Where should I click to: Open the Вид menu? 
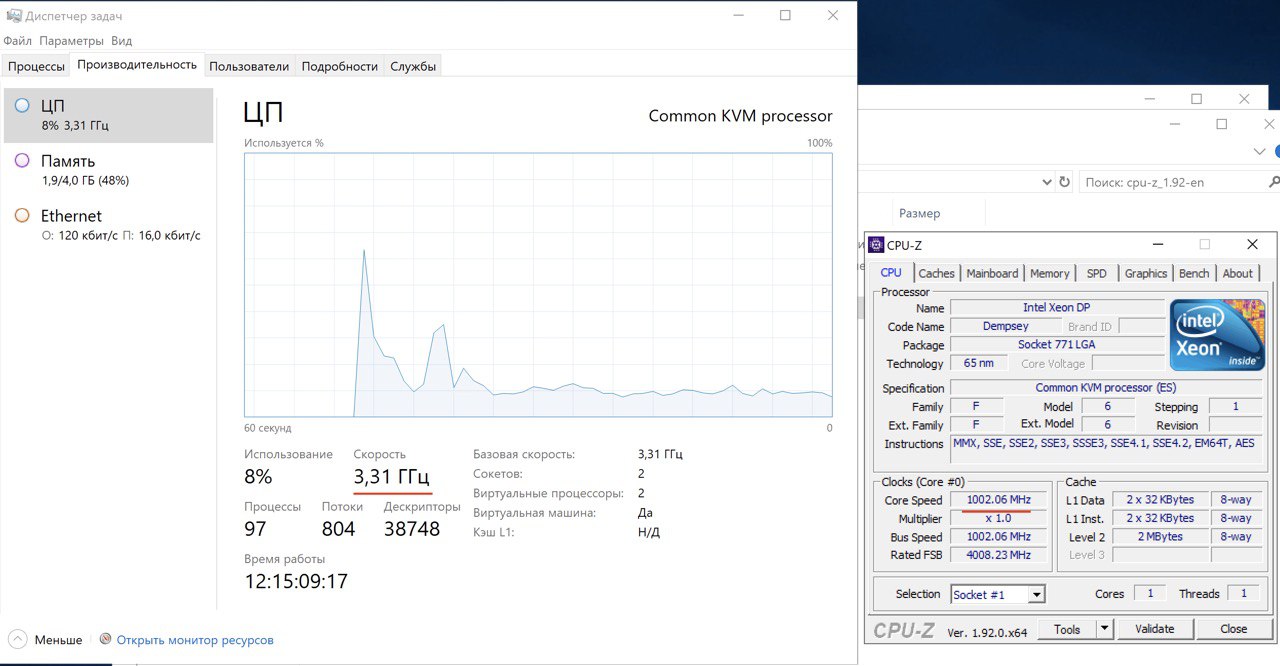click(x=121, y=41)
